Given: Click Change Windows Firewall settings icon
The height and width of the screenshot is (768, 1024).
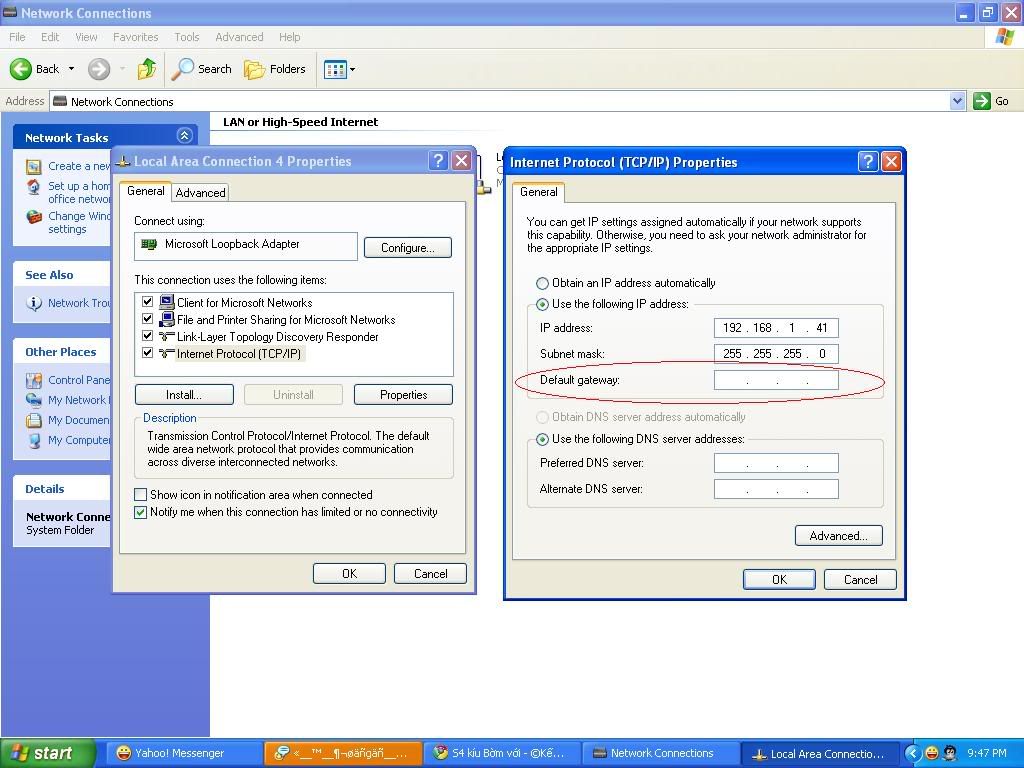Looking at the screenshot, I should click(x=33, y=217).
